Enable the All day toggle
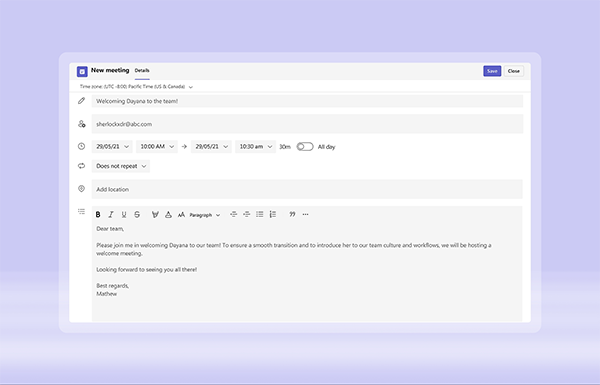The height and width of the screenshot is (385, 600). (x=305, y=147)
